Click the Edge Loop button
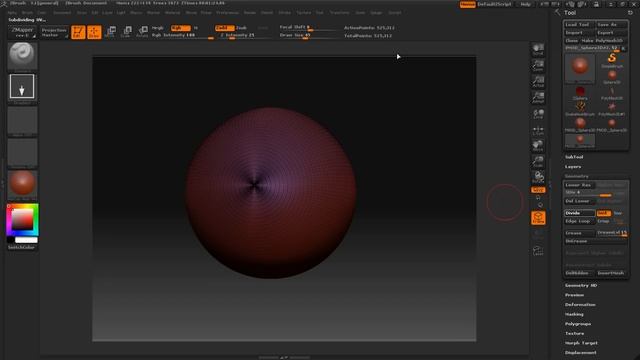This screenshot has width=640, height=360. click(x=579, y=221)
